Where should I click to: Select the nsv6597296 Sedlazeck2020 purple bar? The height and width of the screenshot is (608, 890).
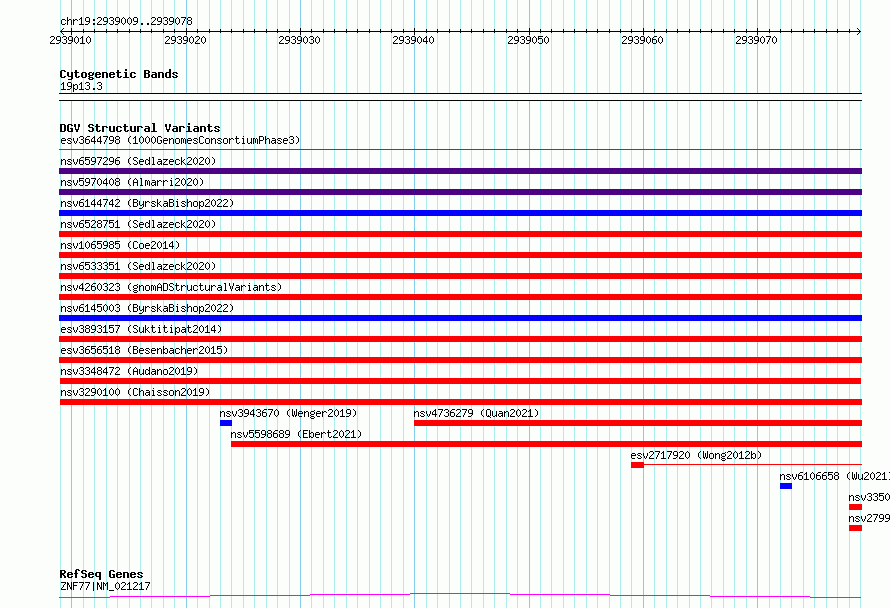pyautogui.click(x=460, y=171)
